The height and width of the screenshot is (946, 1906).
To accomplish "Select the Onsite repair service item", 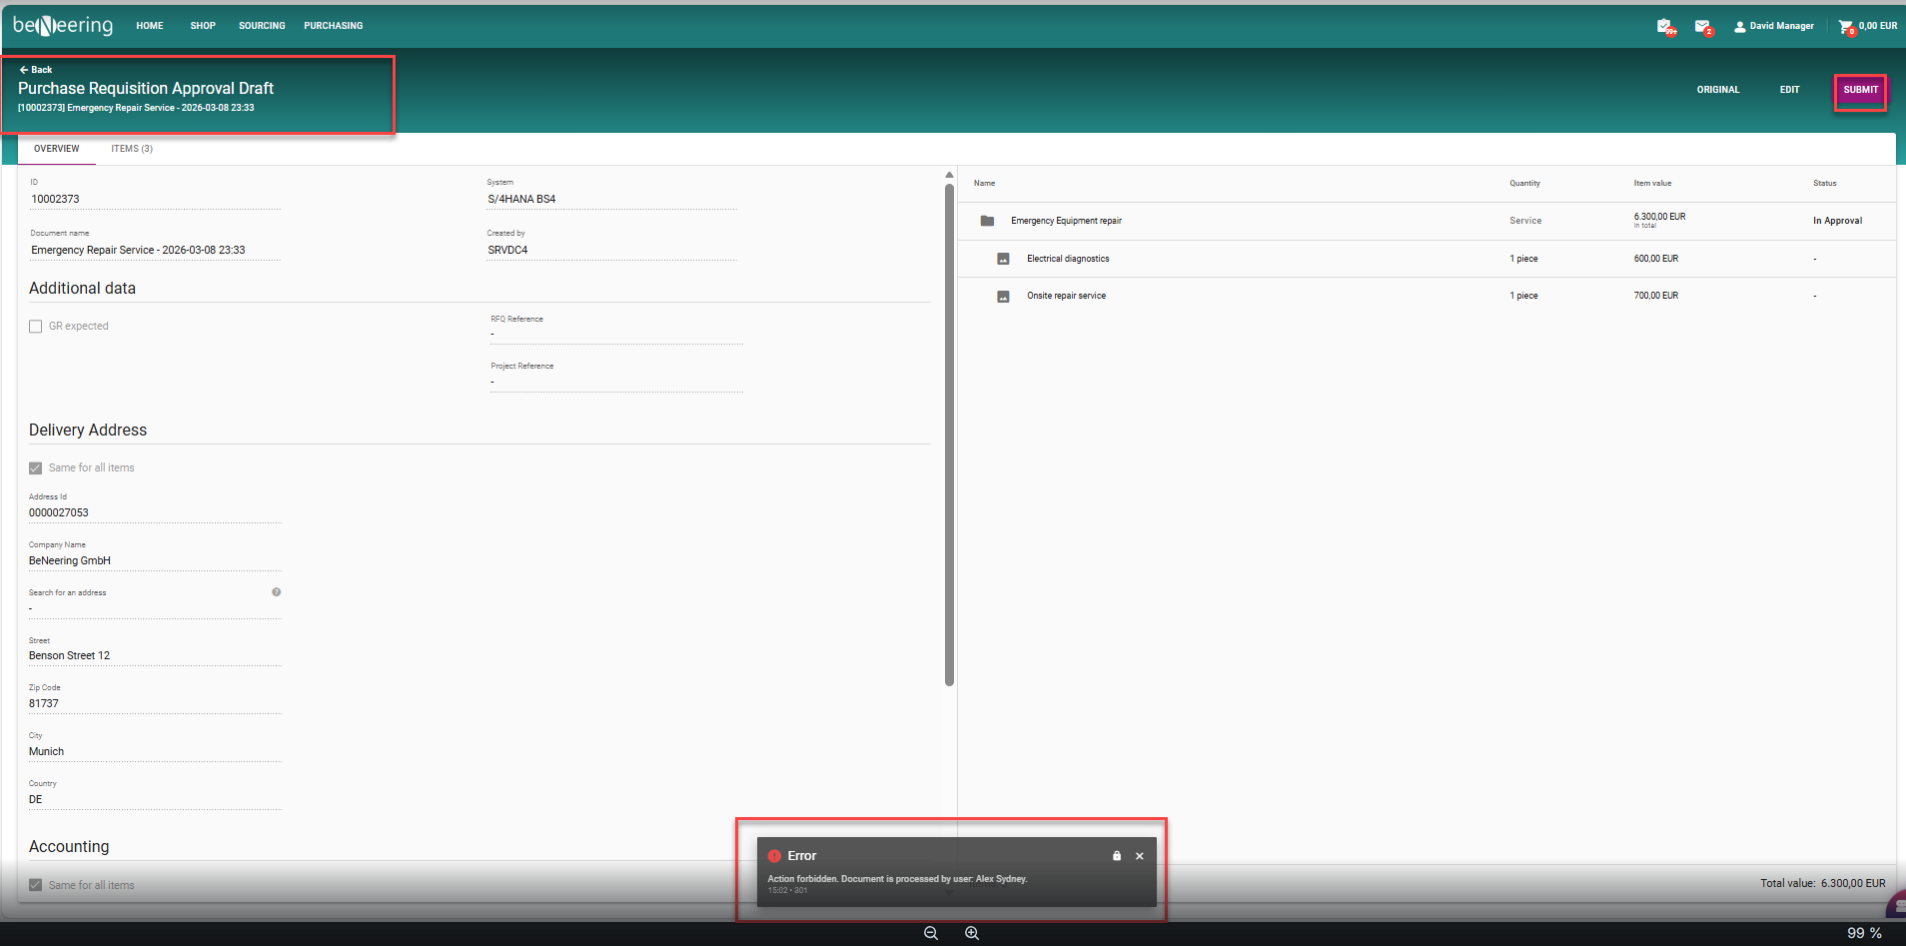I will [x=1066, y=296].
